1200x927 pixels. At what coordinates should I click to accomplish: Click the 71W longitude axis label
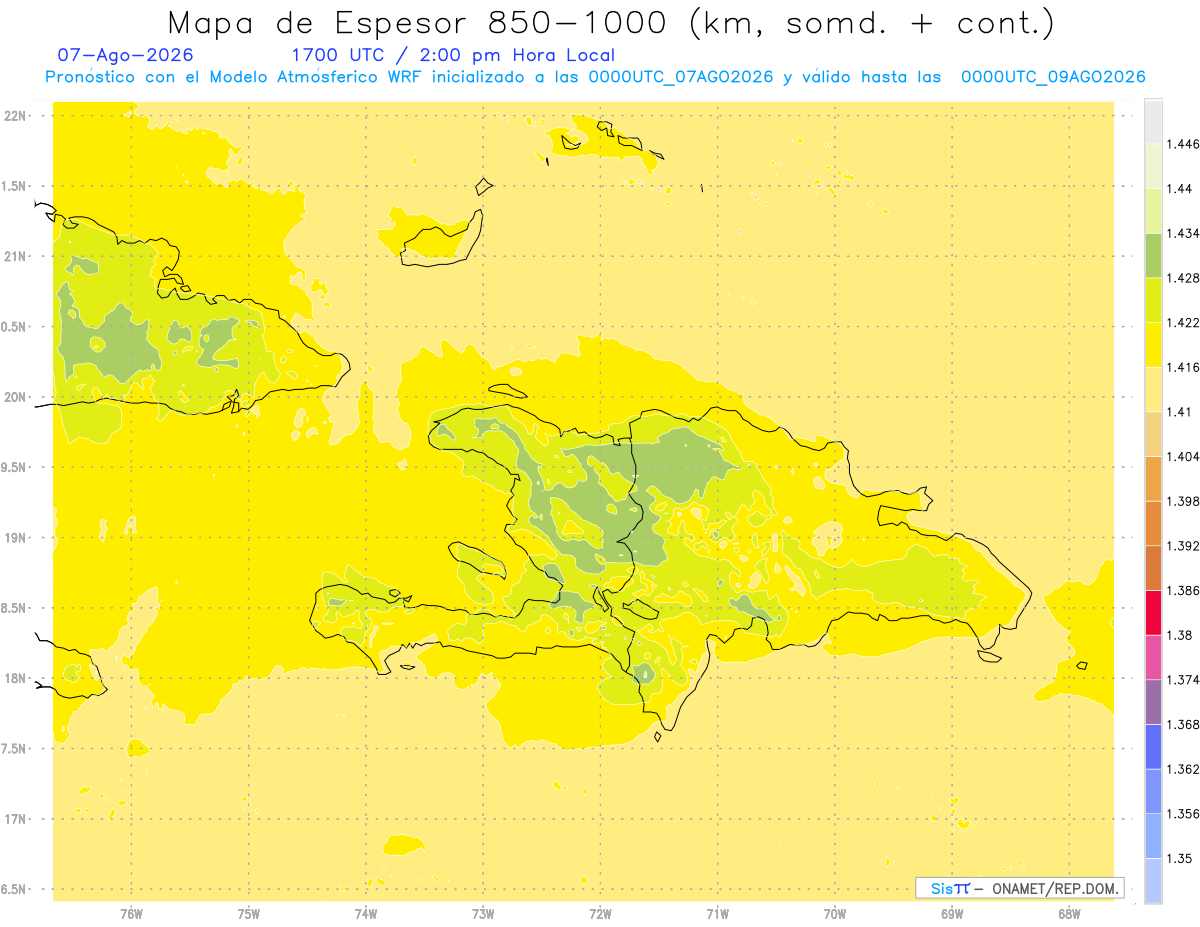(x=717, y=914)
